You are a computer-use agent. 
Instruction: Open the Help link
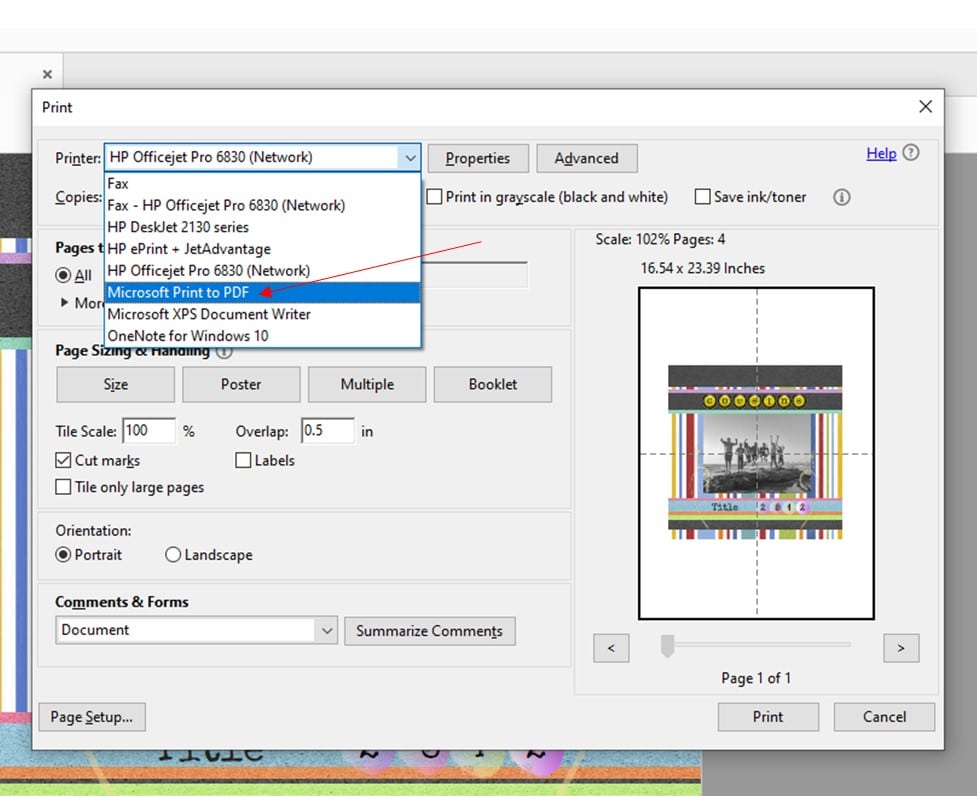(881, 153)
